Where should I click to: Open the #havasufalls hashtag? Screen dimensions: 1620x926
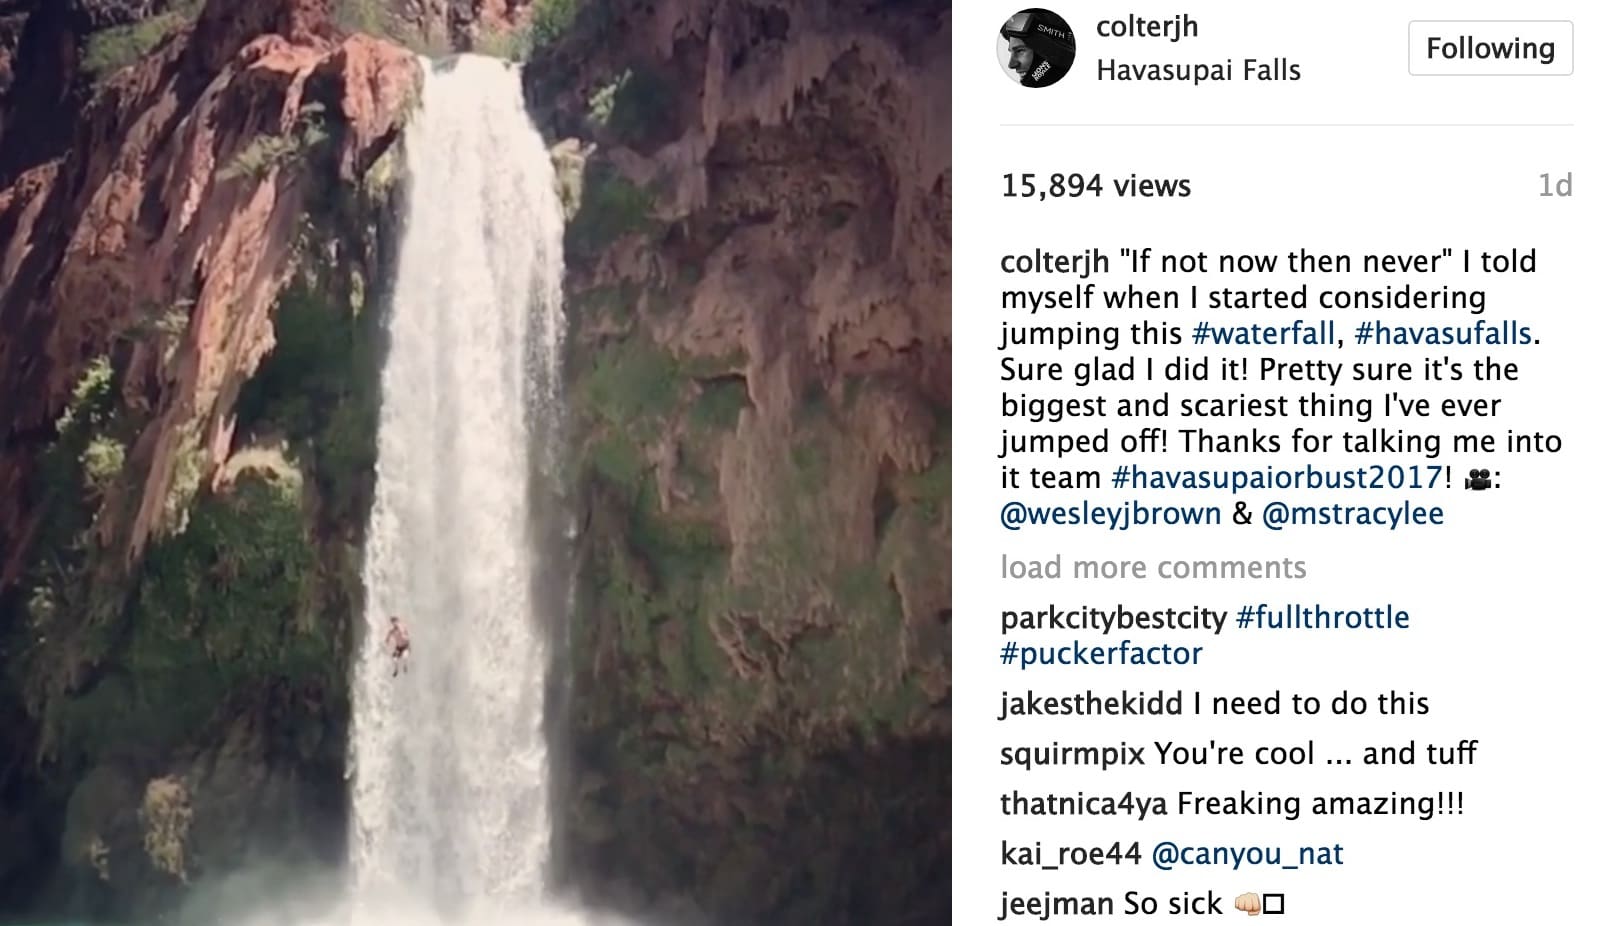point(1443,333)
